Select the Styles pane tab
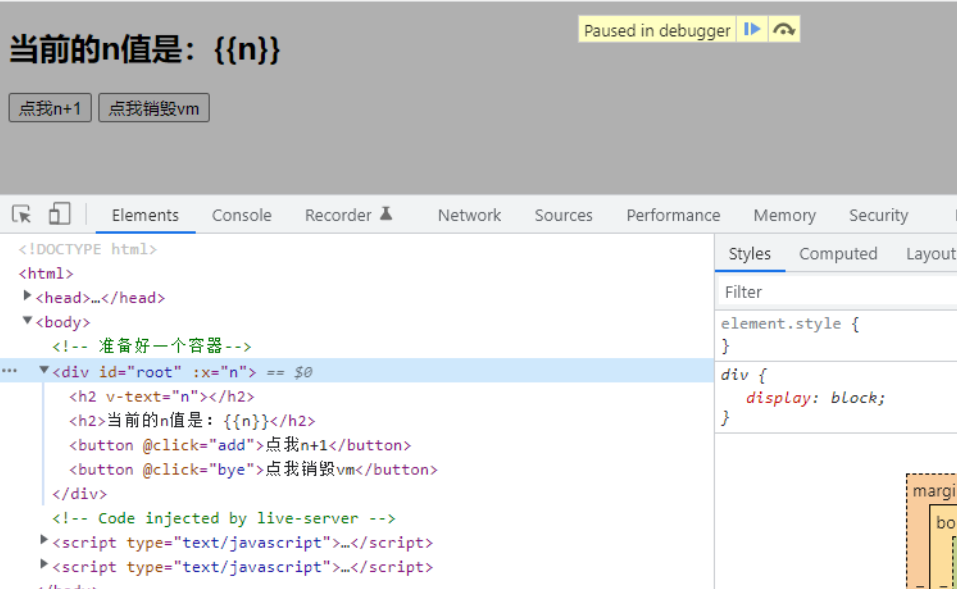 point(749,253)
